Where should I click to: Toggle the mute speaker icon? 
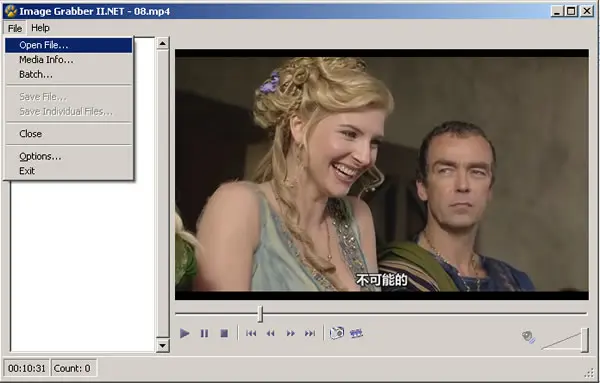(x=528, y=337)
